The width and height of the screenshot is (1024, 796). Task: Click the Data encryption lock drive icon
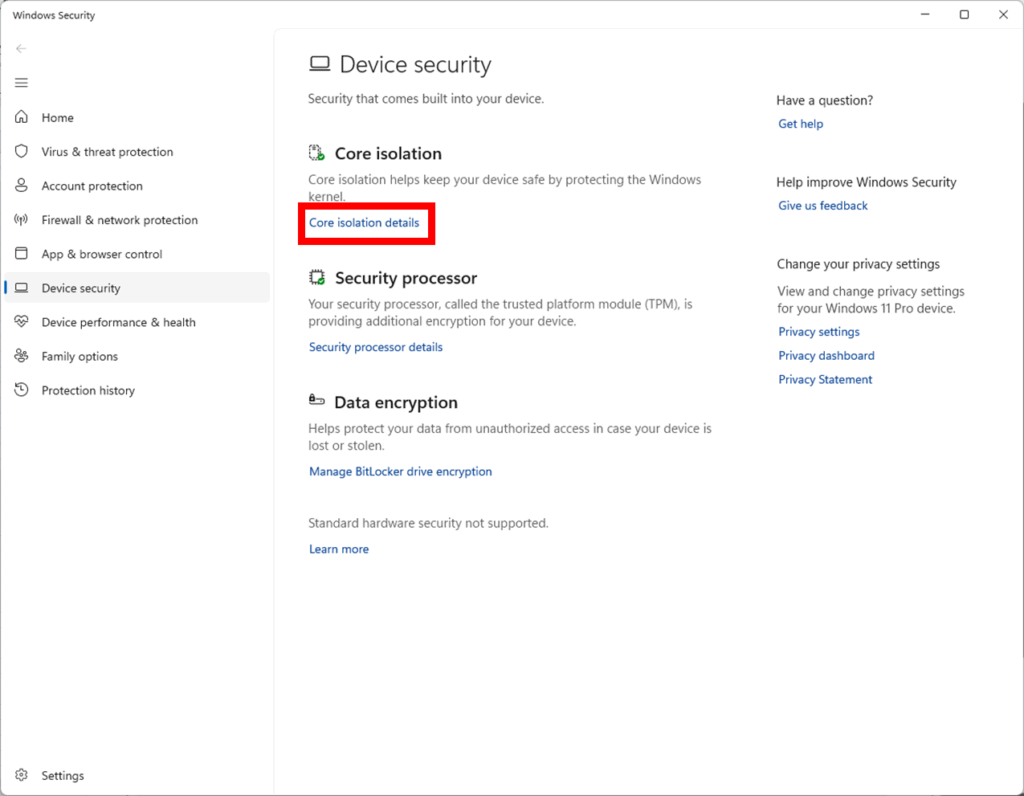pyautogui.click(x=317, y=400)
